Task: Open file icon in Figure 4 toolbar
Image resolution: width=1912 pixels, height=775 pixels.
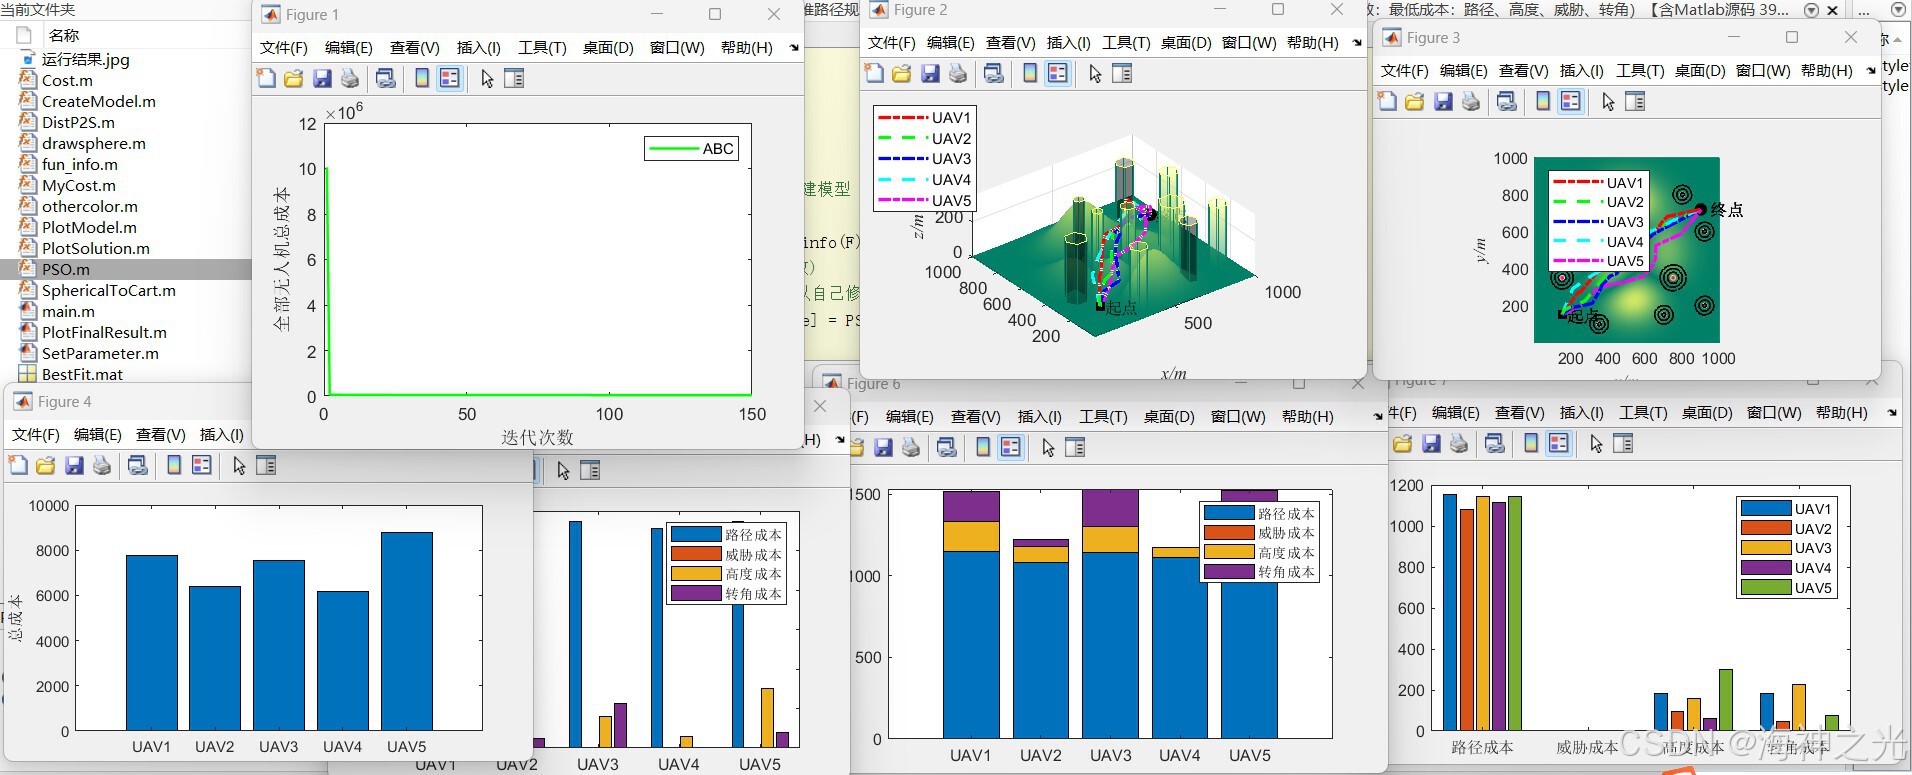Action: click(45, 465)
